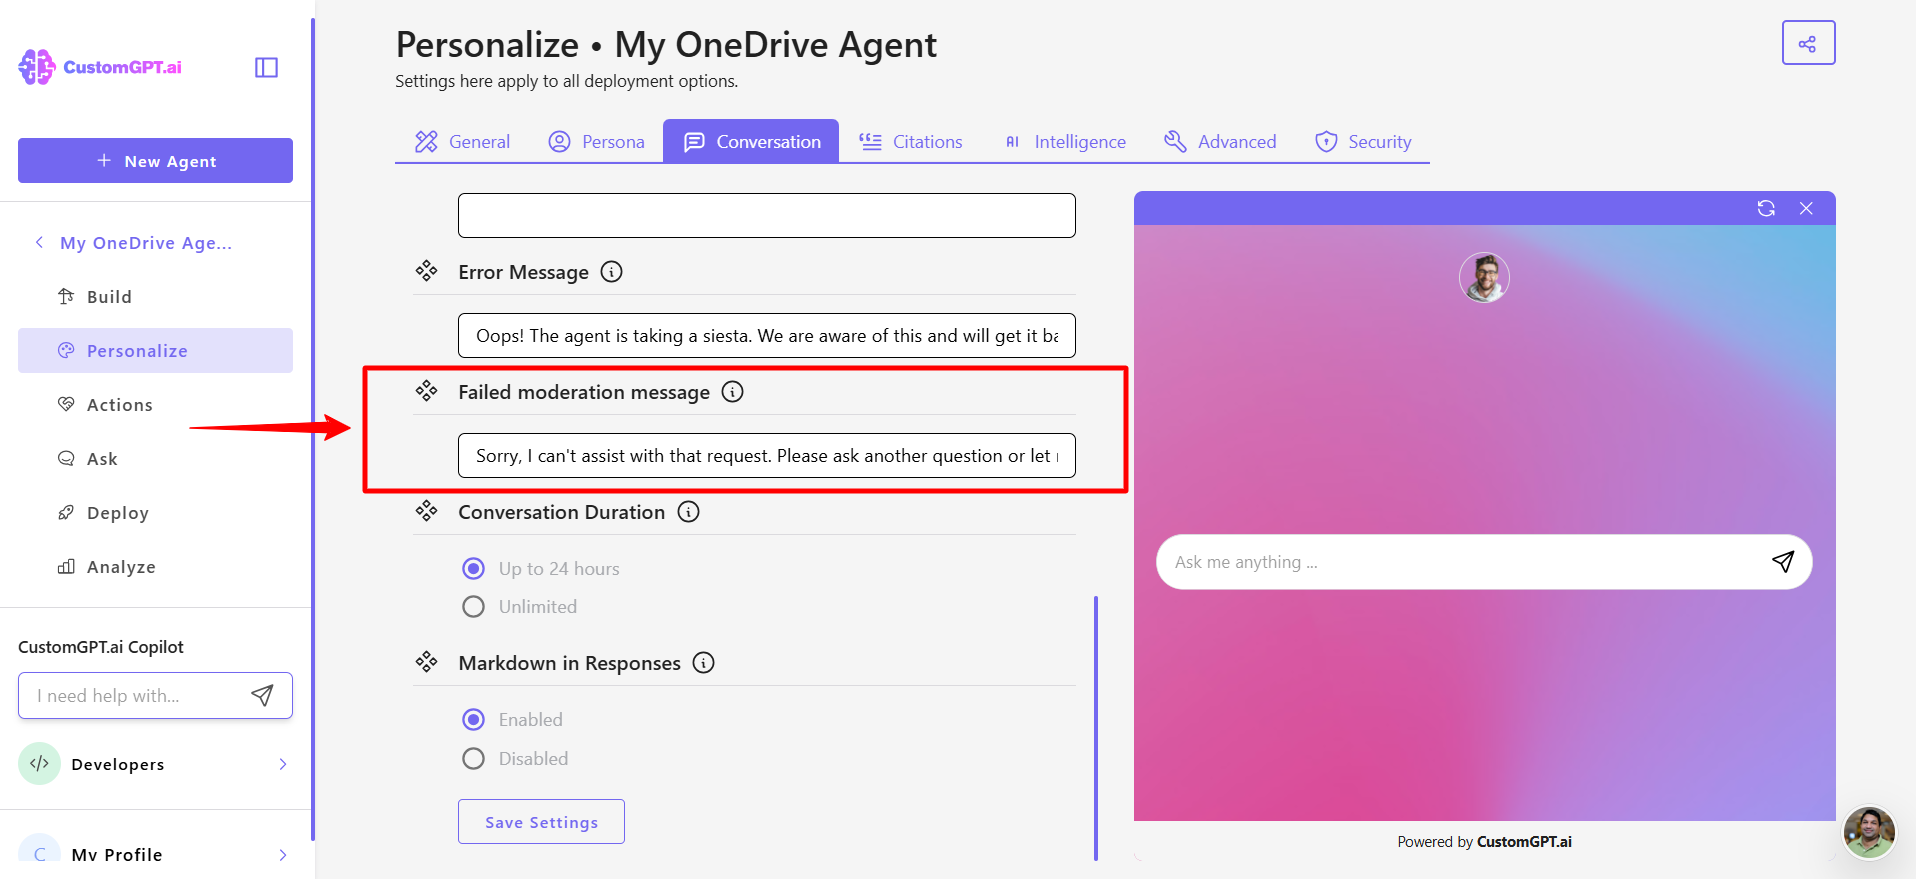Select Markdown Enabled option
Viewport: 1920px width, 879px height.
click(473, 720)
